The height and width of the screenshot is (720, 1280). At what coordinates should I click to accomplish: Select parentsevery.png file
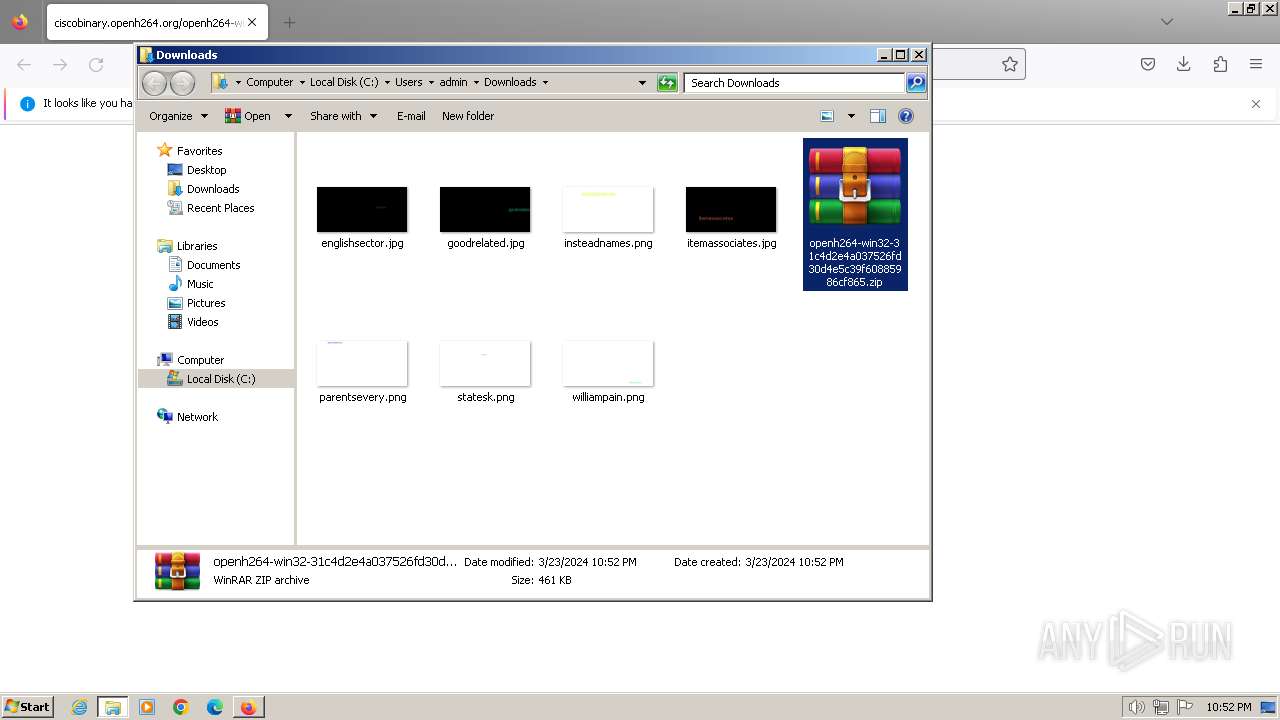point(362,371)
